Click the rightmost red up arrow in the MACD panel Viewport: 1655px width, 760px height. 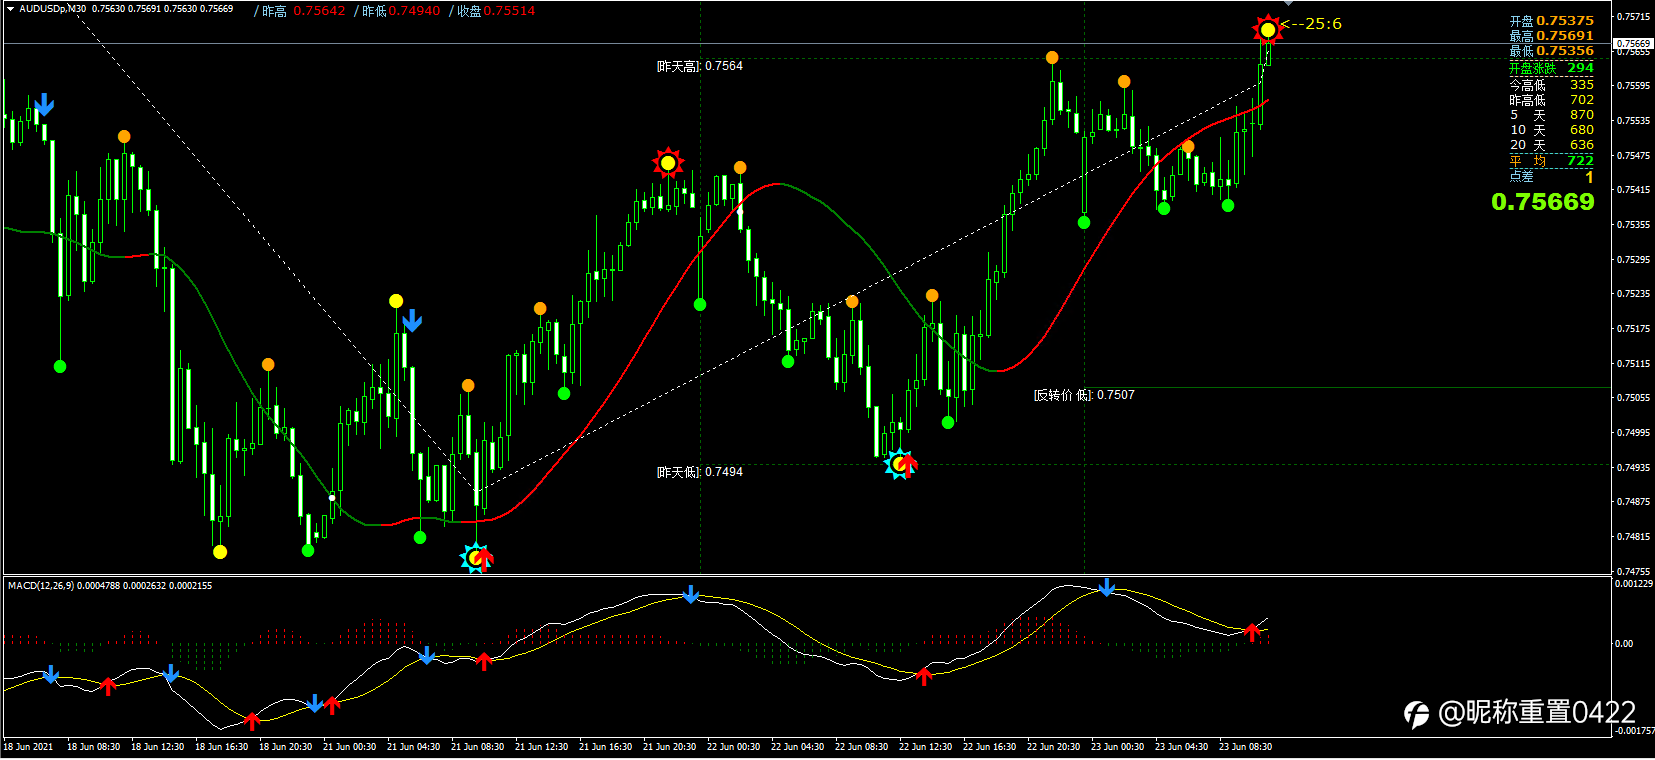pyautogui.click(x=1251, y=632)
